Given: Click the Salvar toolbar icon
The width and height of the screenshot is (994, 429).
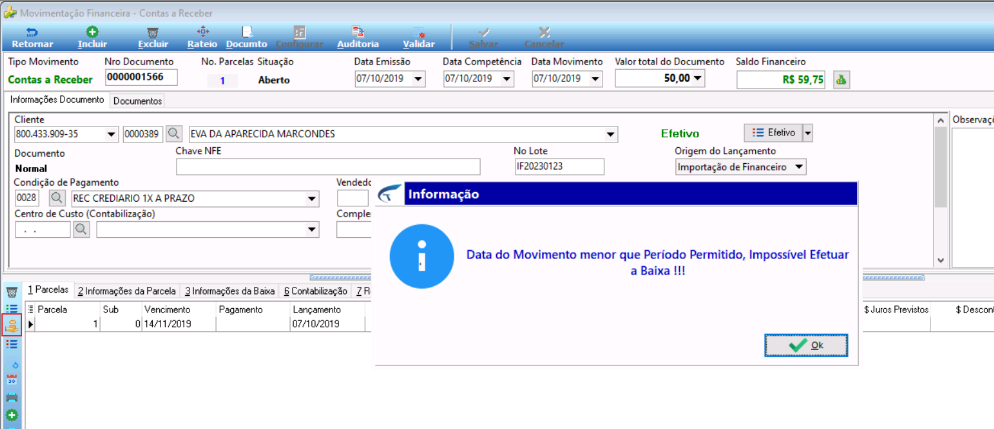Looking at the screenshot, I should click(x=483, y=38).
